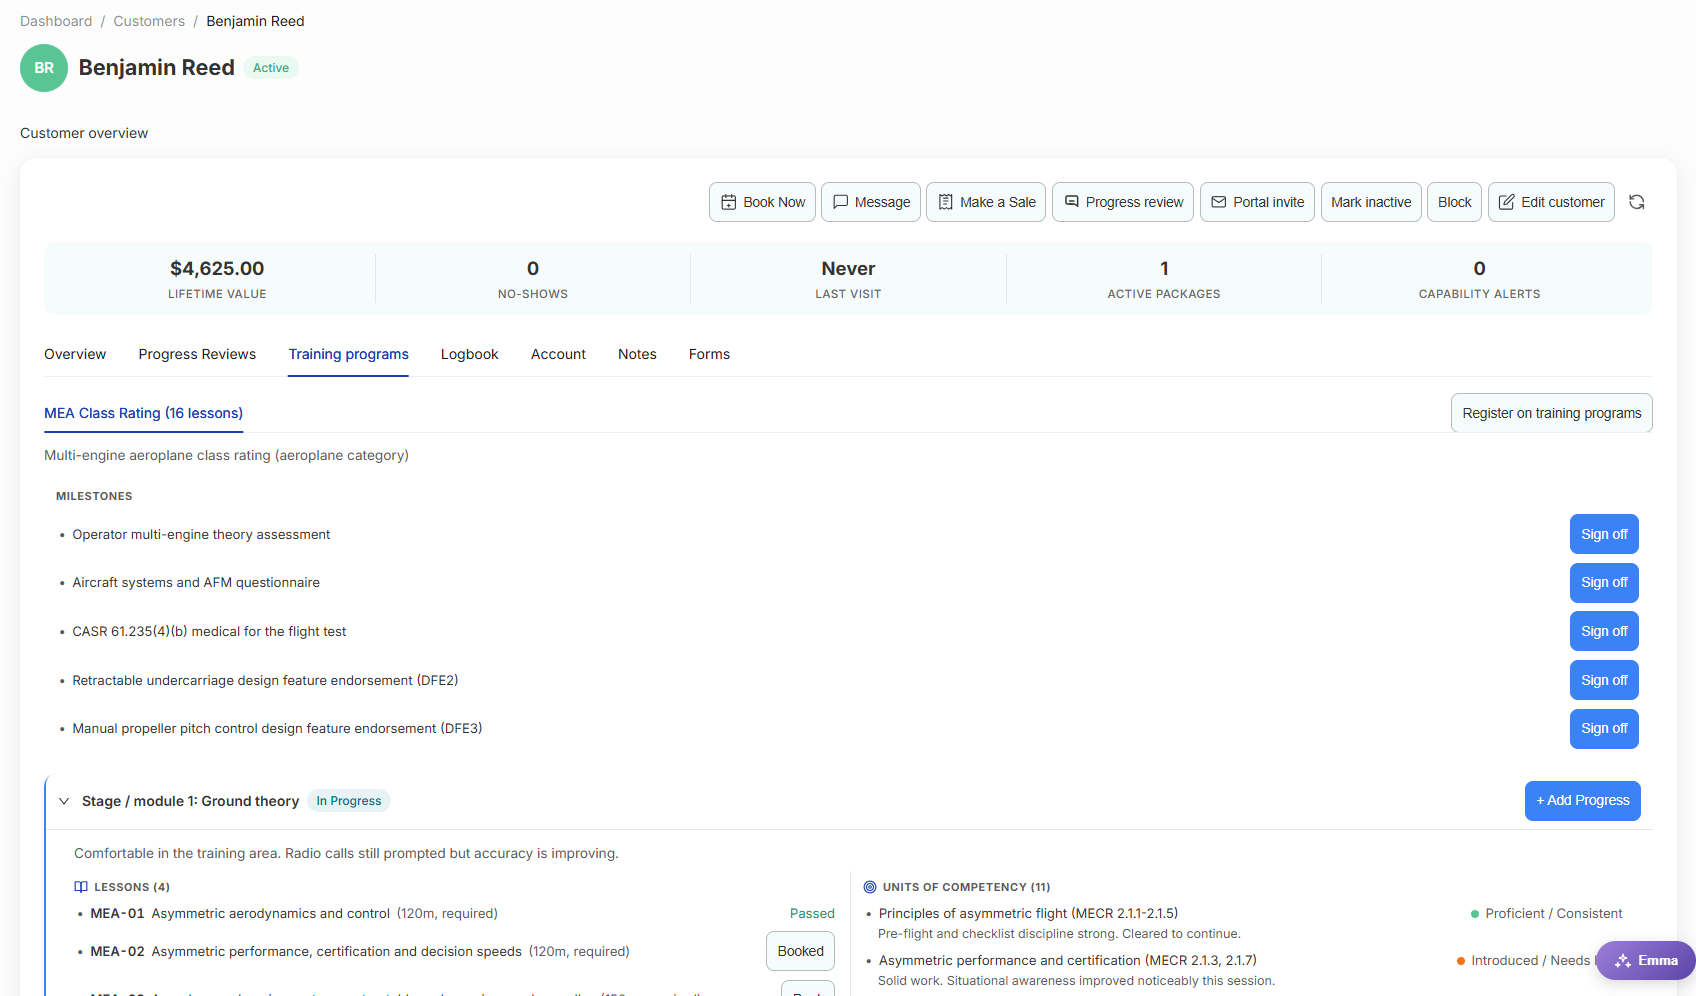
Task: Click the envelope icon on Portal invite
Action: click(1219, 202)
